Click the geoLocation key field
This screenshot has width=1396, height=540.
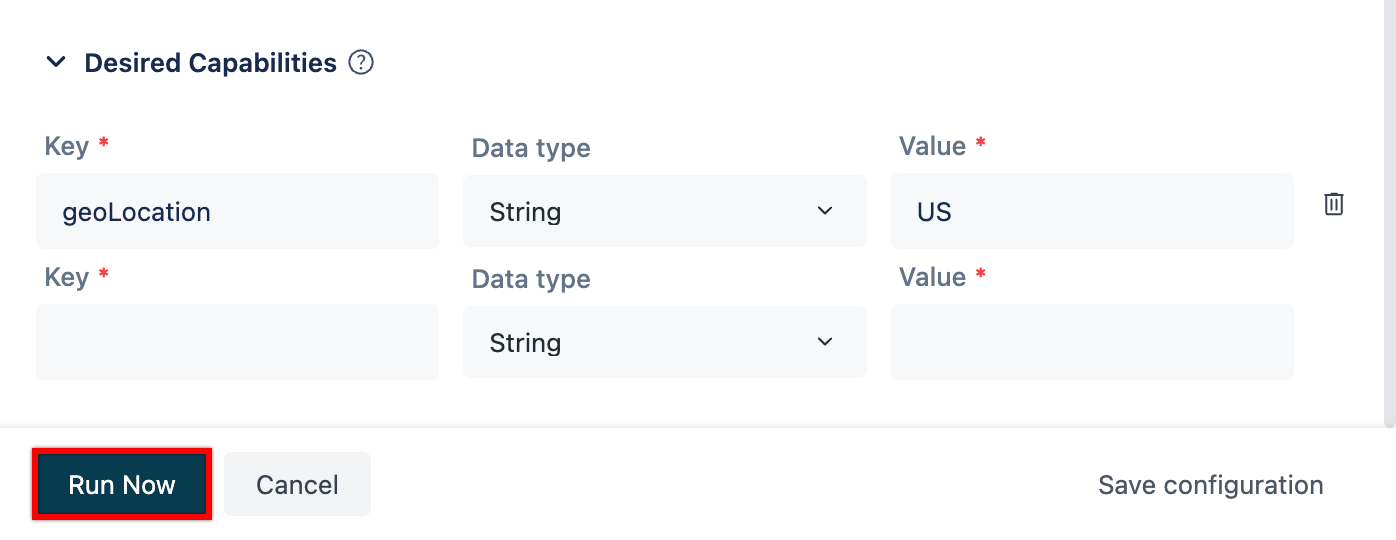(237, 212)
